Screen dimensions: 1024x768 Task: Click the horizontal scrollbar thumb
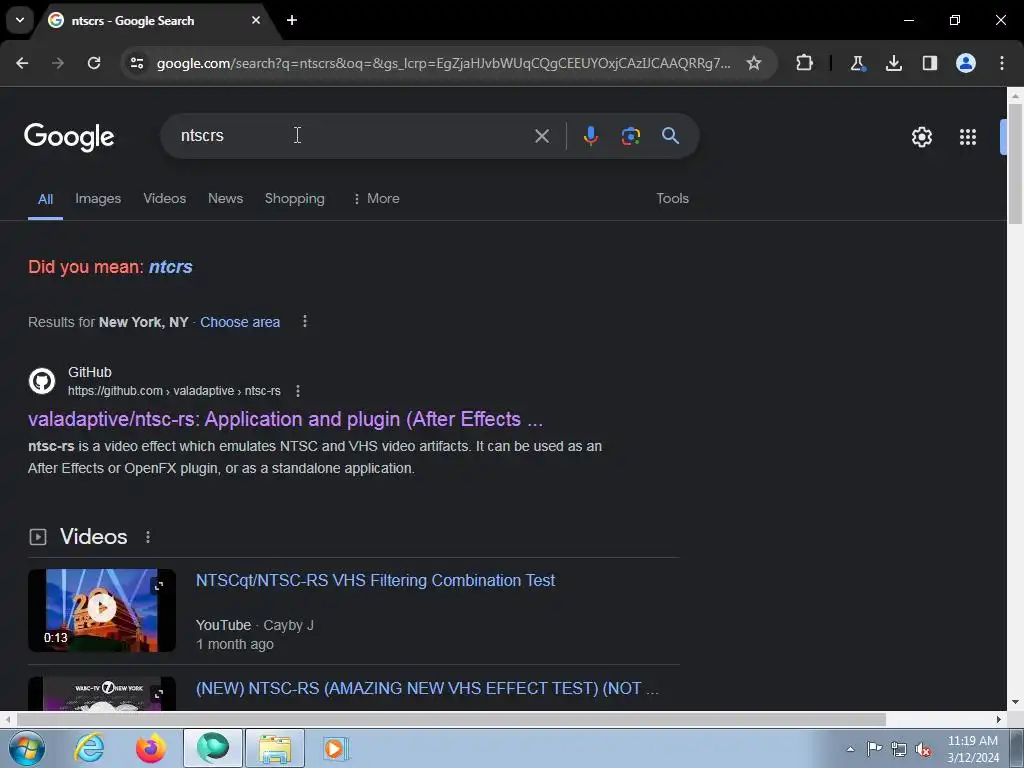point(451,719)
